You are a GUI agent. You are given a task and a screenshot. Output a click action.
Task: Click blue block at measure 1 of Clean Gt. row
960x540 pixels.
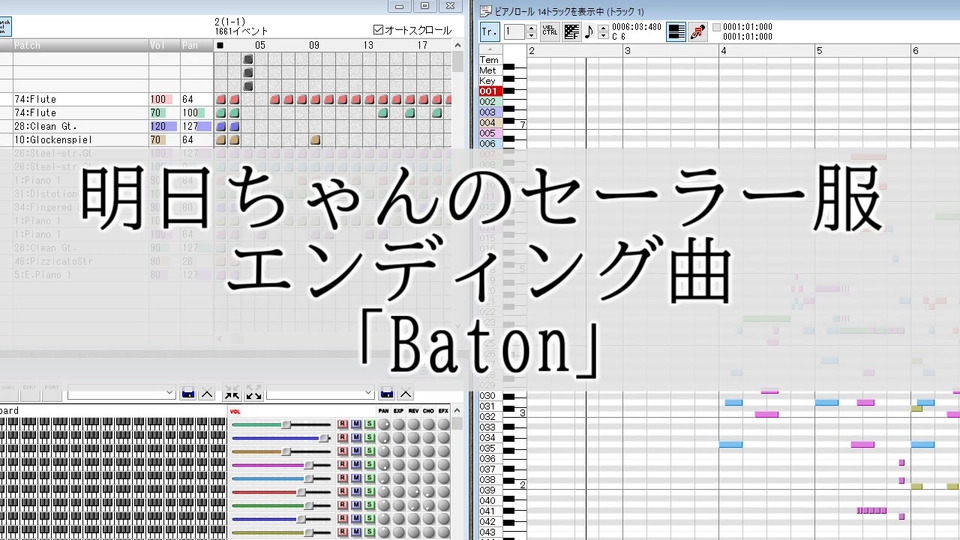pyautogui.click(x=221, y=126)
